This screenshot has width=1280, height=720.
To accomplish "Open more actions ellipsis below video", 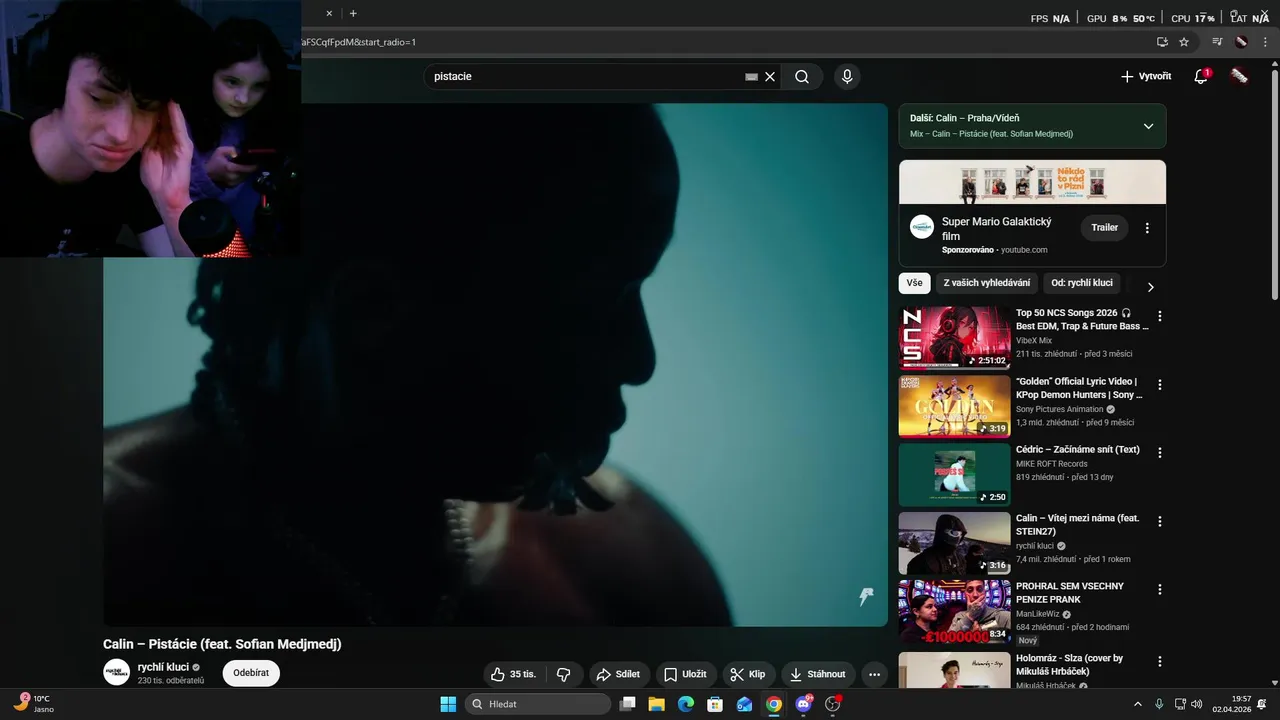I will coord(874,674).
